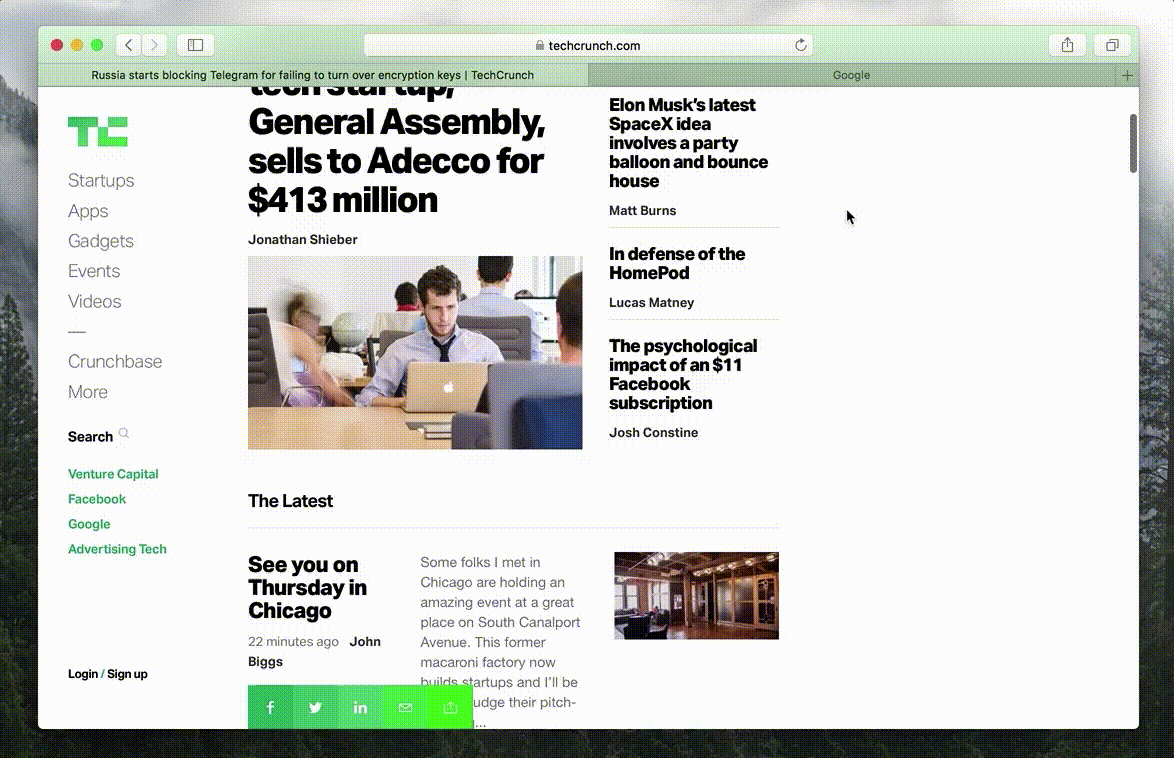
Task: Click the page vertical scrollbar
Action: pos(1133,143)
